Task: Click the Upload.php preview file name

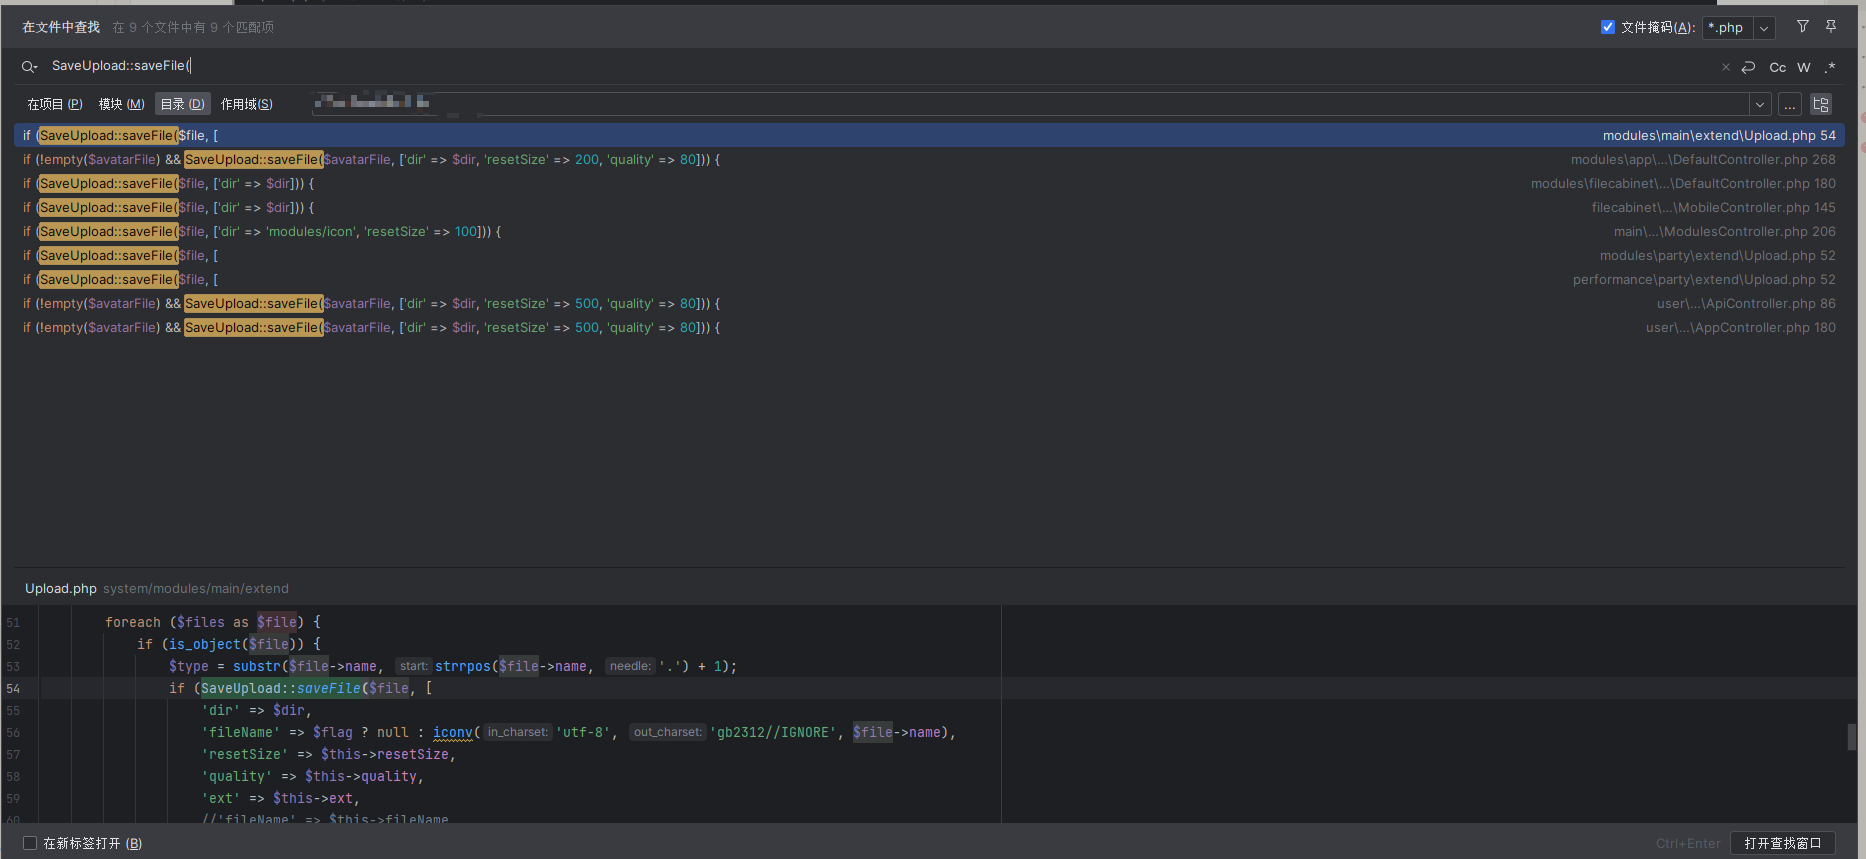Action: click(61, 588)
